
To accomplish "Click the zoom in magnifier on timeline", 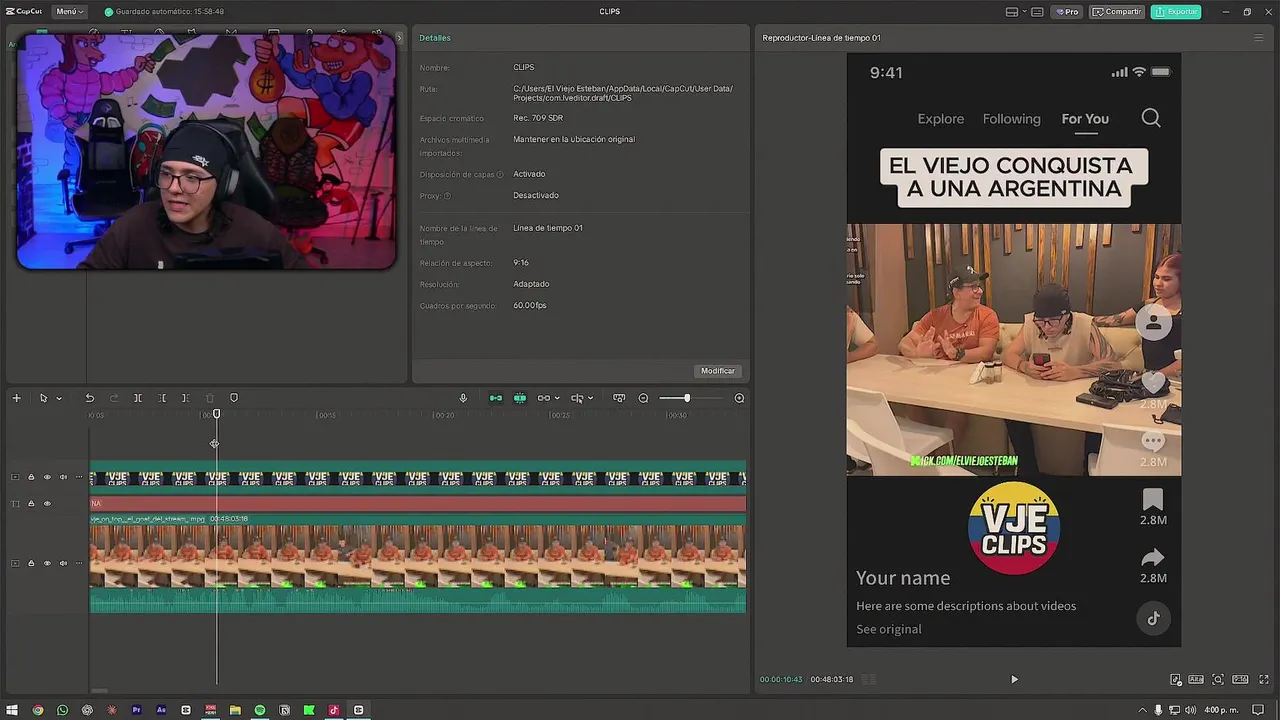I will click(739, 398).
